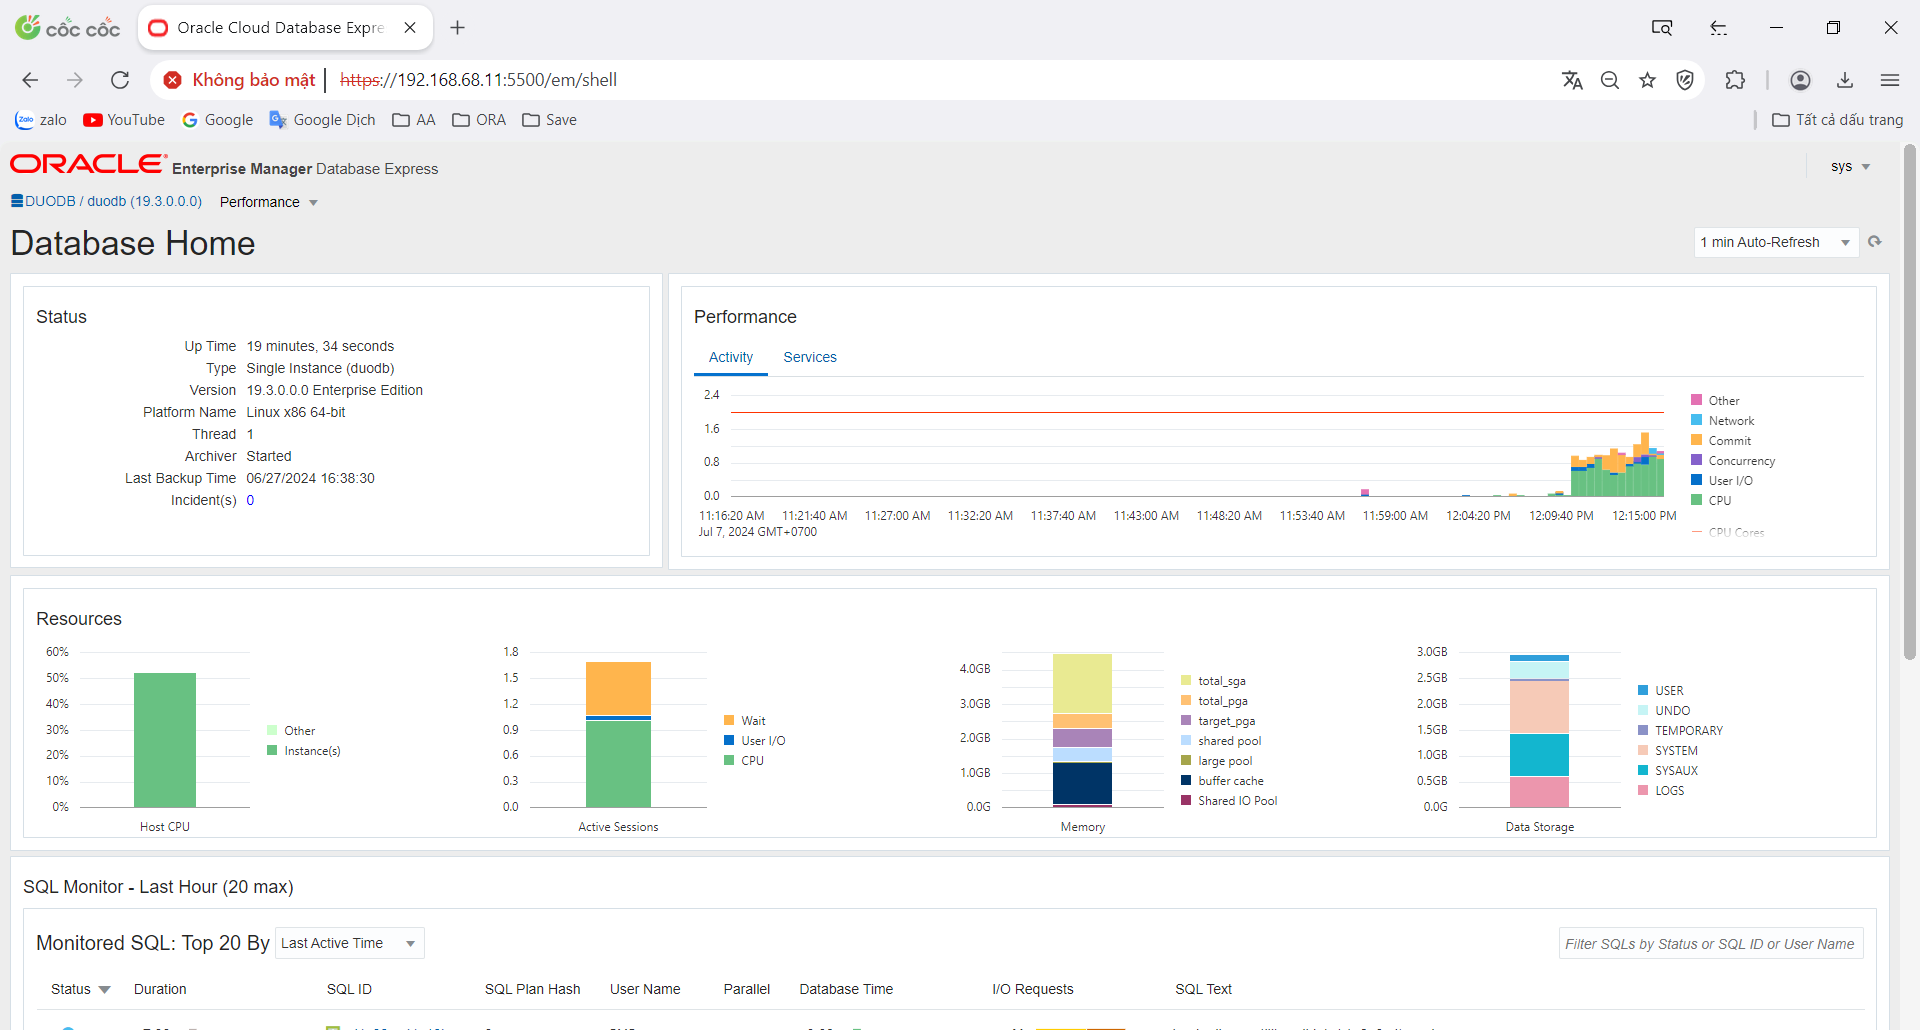Open the downloads icon
1920x1030 pixels.
pos(1845,80)
